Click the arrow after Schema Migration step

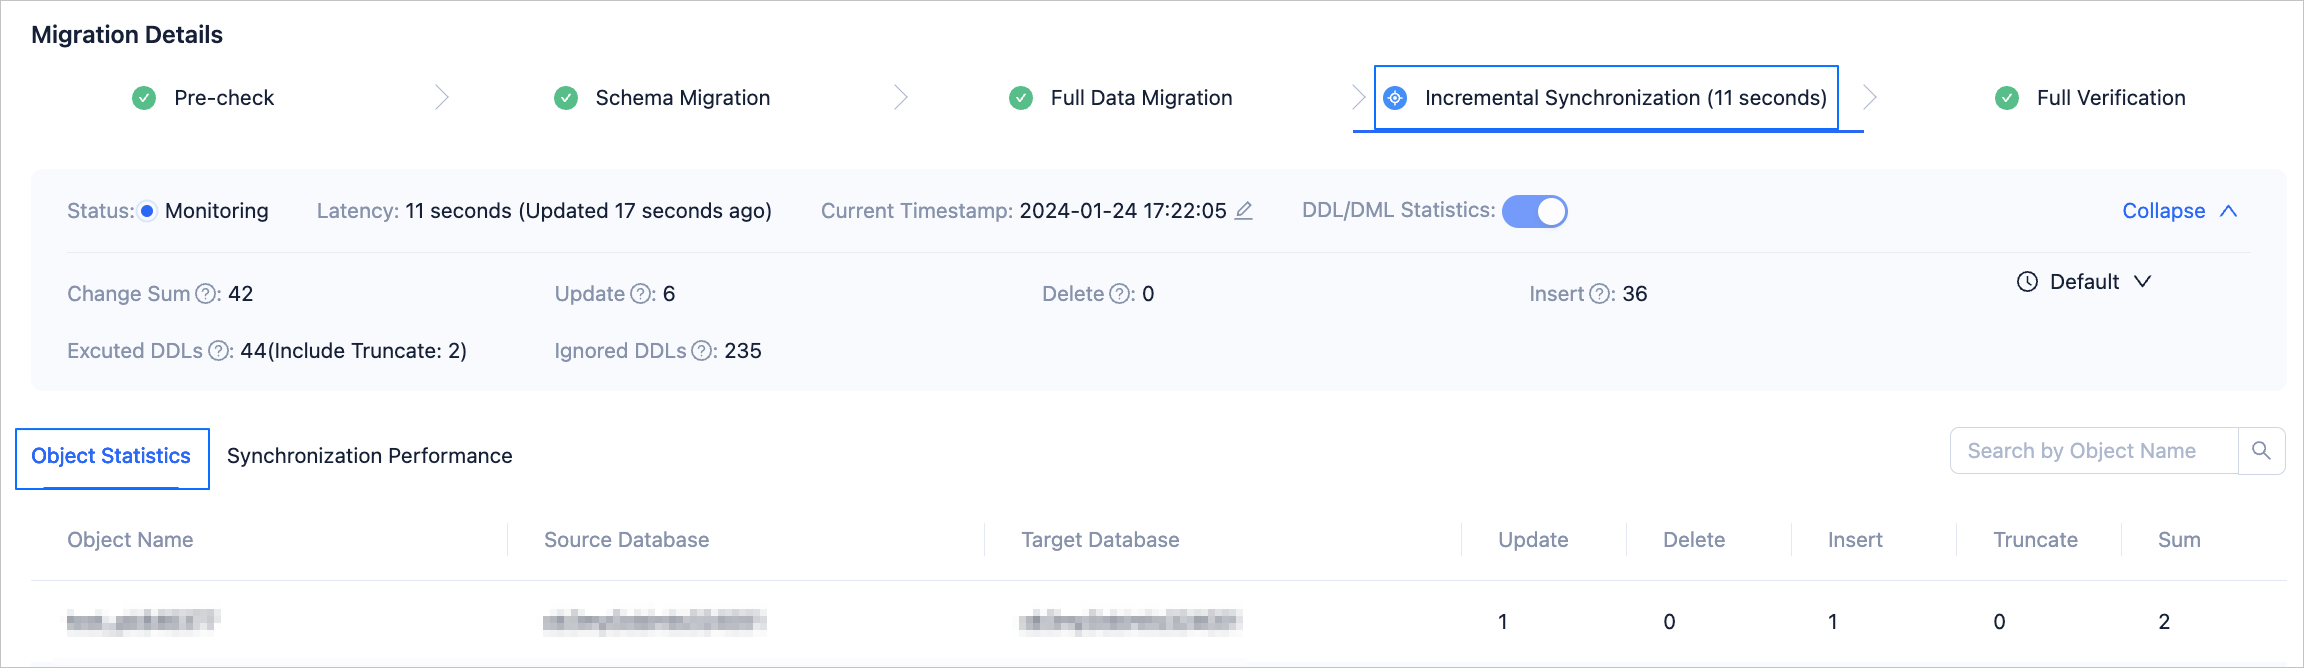tap(900, 98)
